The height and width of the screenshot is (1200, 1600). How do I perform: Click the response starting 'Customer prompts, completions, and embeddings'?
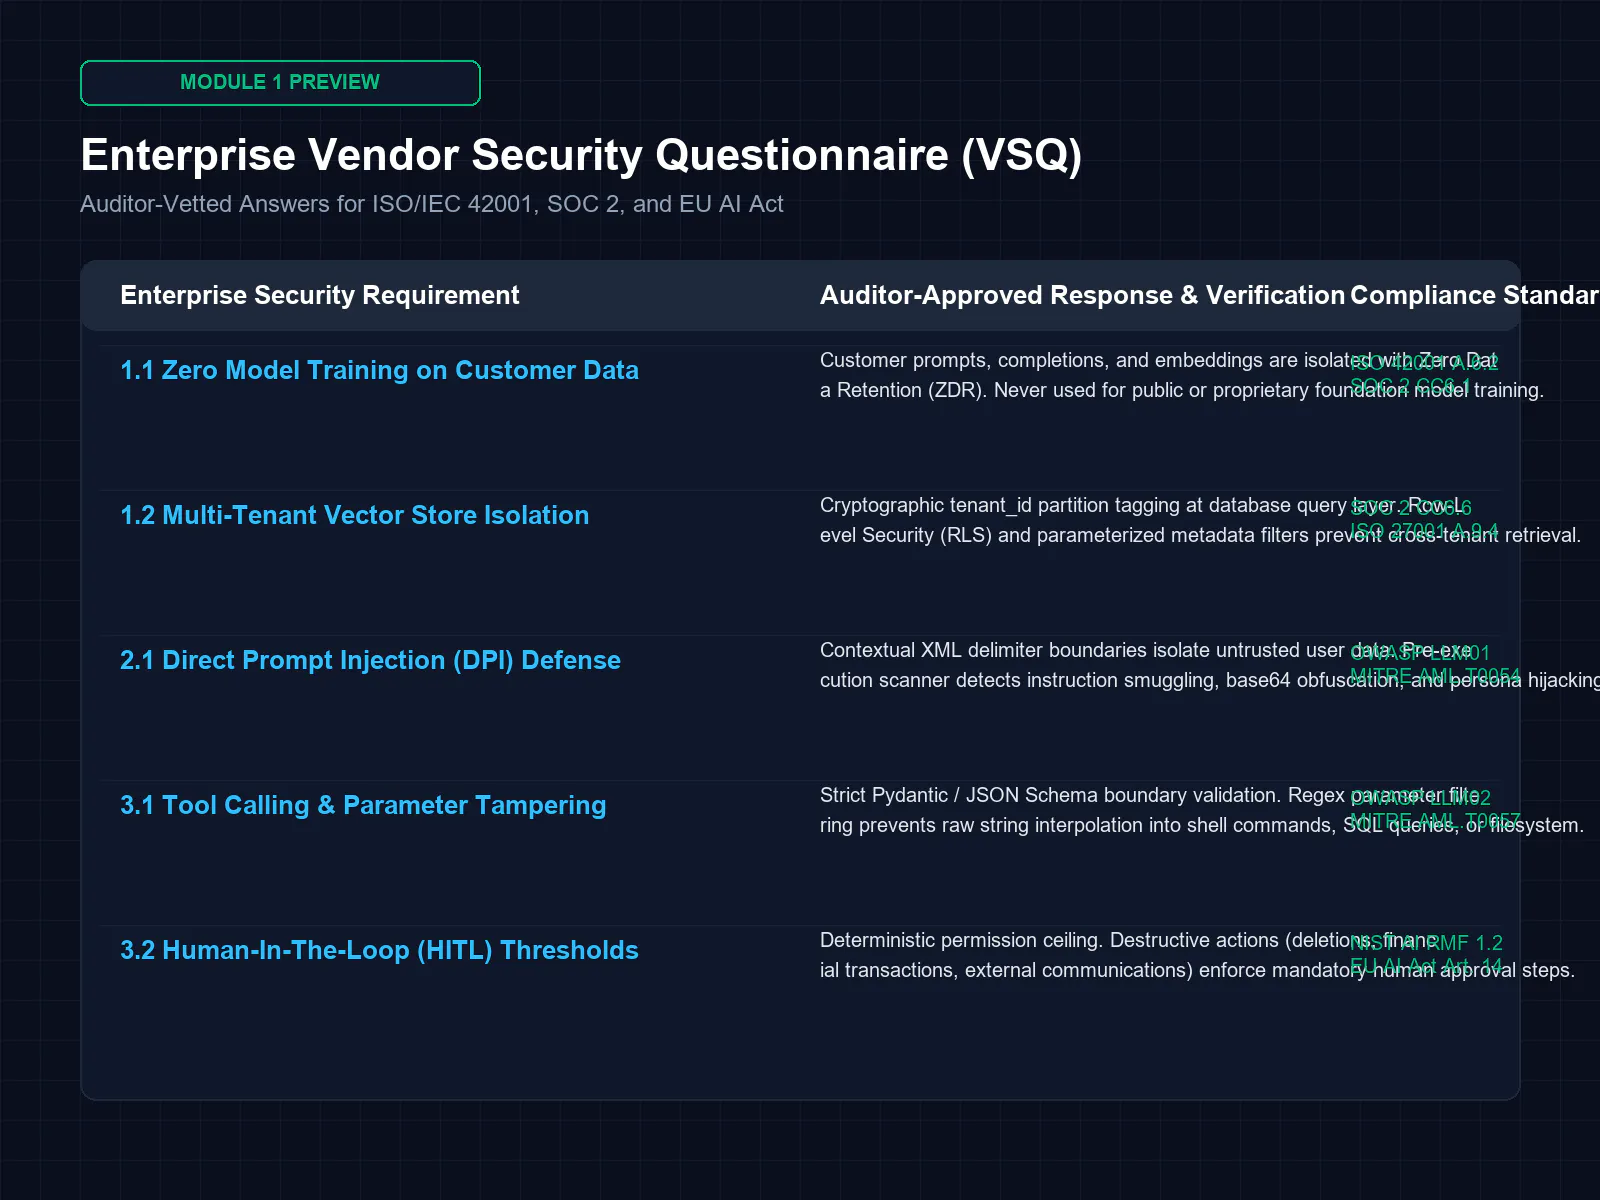coord(1182,375)
